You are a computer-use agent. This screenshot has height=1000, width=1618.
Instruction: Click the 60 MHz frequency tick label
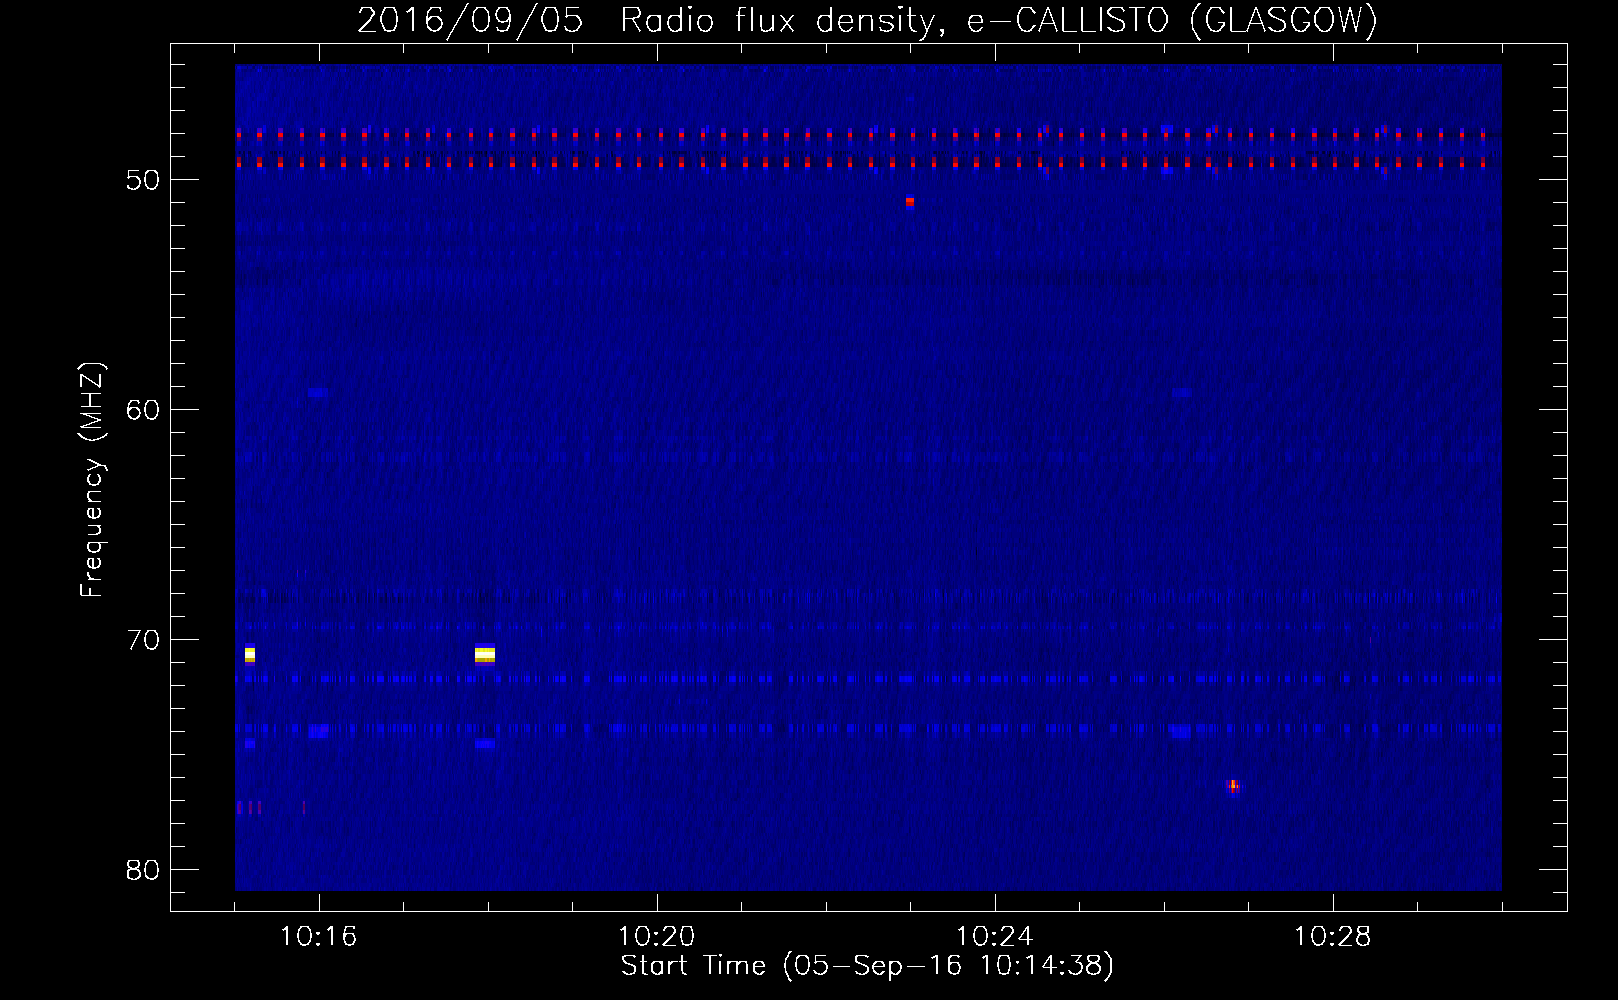[143, 410]
